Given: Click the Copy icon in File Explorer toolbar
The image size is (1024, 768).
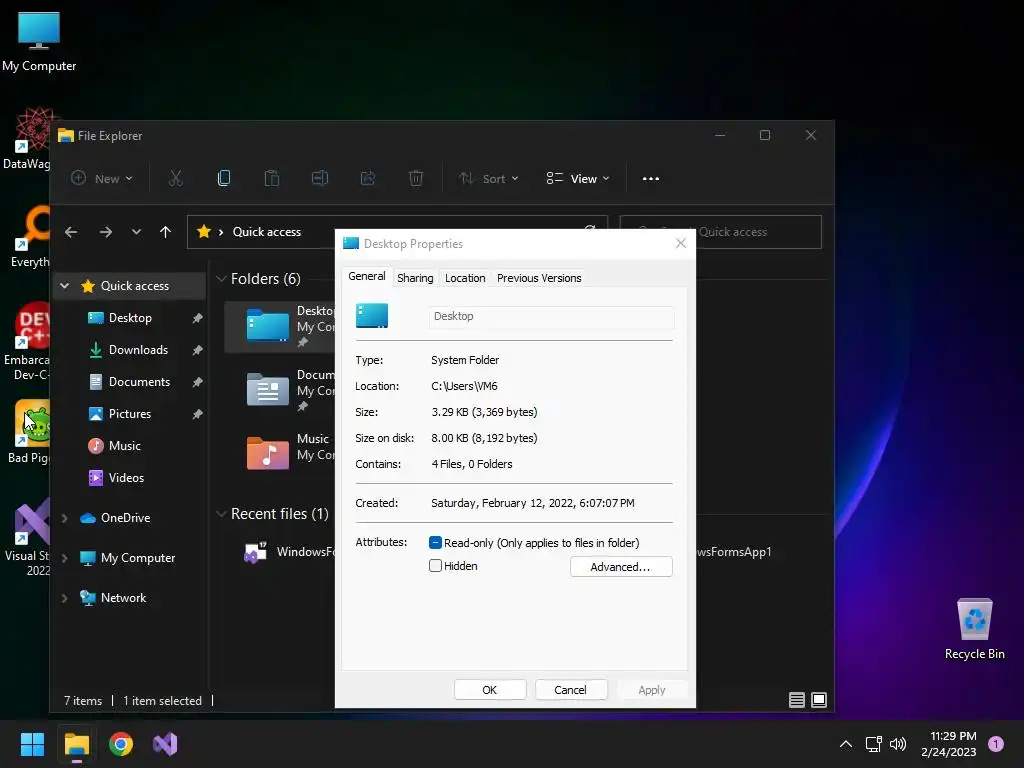Looking at the screenshot, I should 223,178.
